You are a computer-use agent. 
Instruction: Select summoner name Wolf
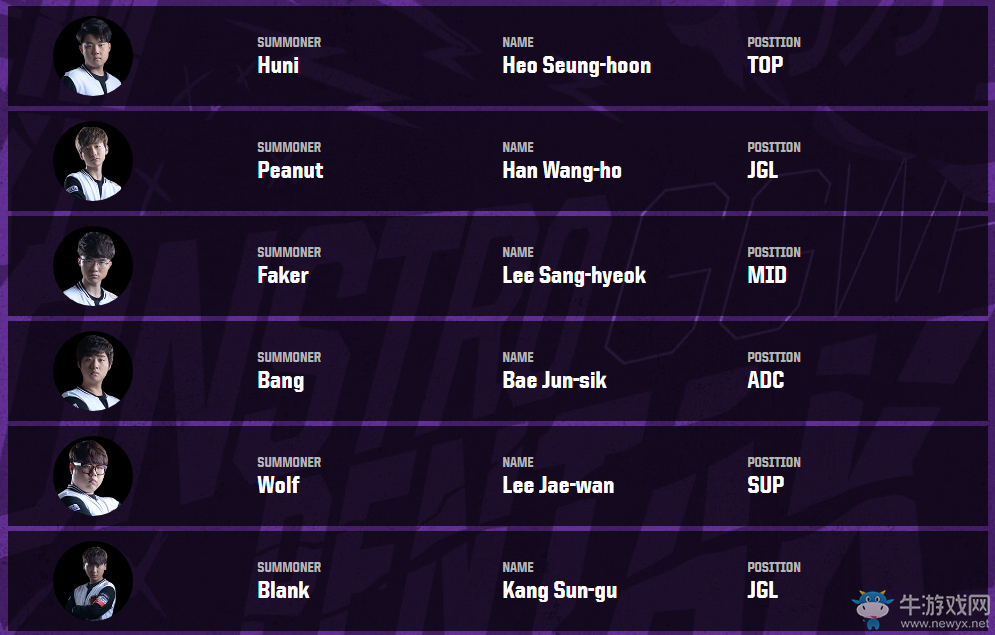[x=278, y=486]
